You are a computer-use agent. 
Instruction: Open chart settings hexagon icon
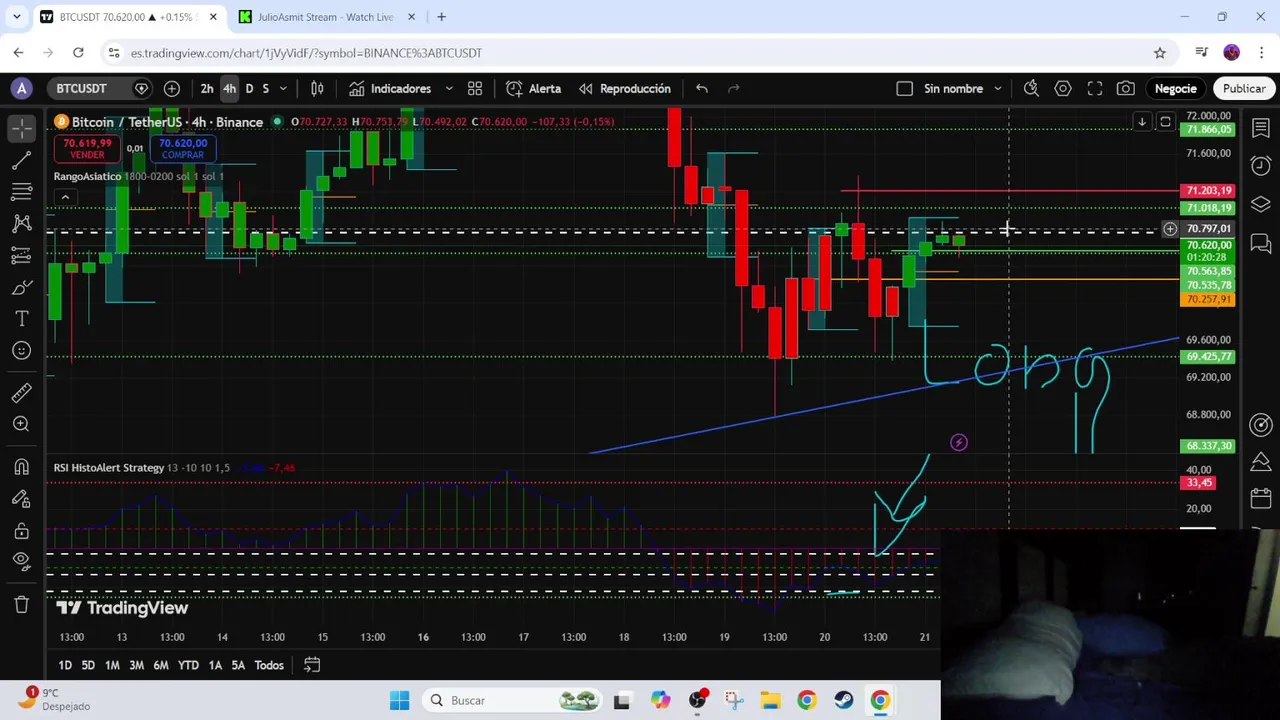click(1063, 88)
